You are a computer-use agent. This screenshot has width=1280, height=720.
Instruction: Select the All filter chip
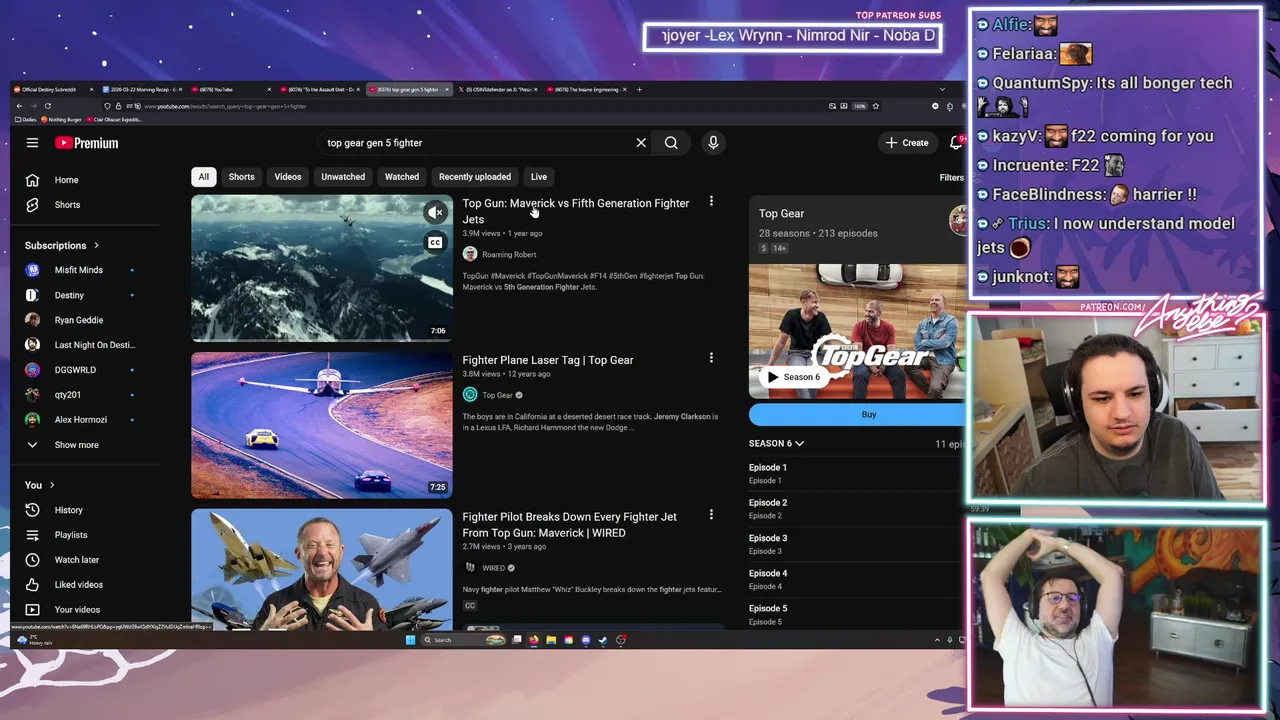click(x=203, y=177)
